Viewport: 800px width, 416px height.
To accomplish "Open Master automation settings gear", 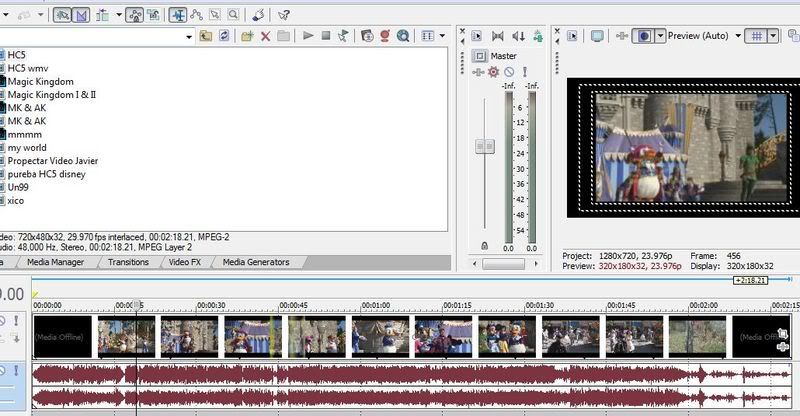I will point(493,72).
